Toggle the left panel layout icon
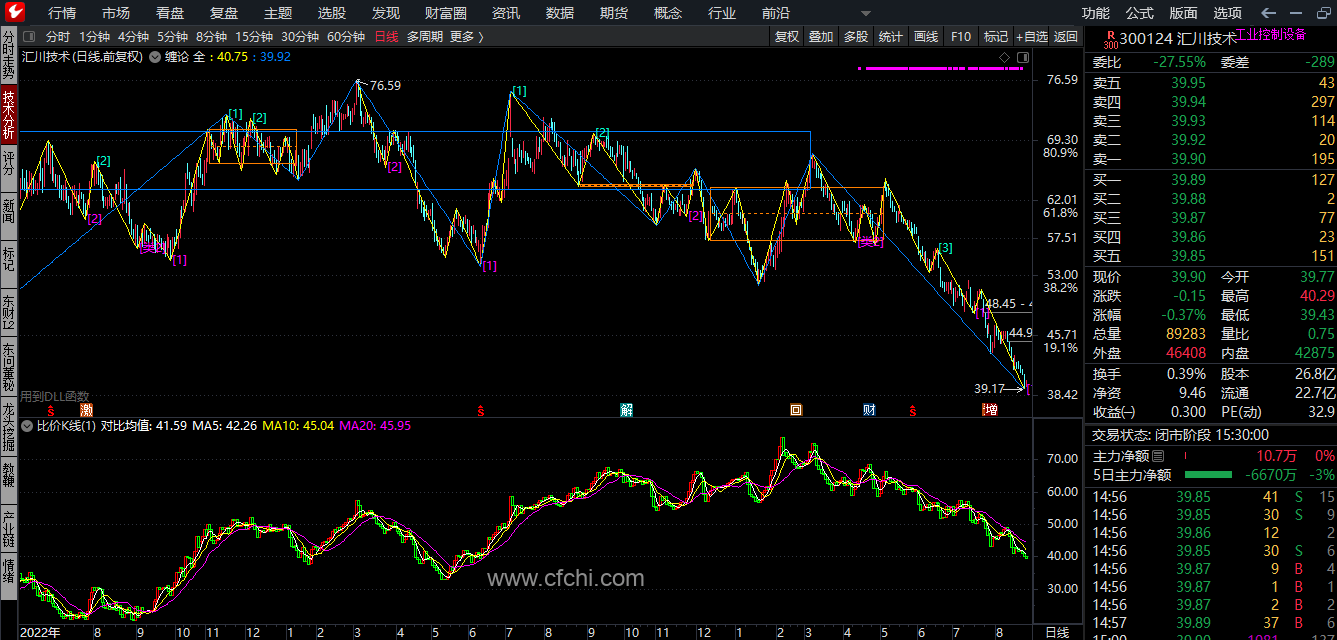This screenshot has height=640, width=1337. coord(28,37)
